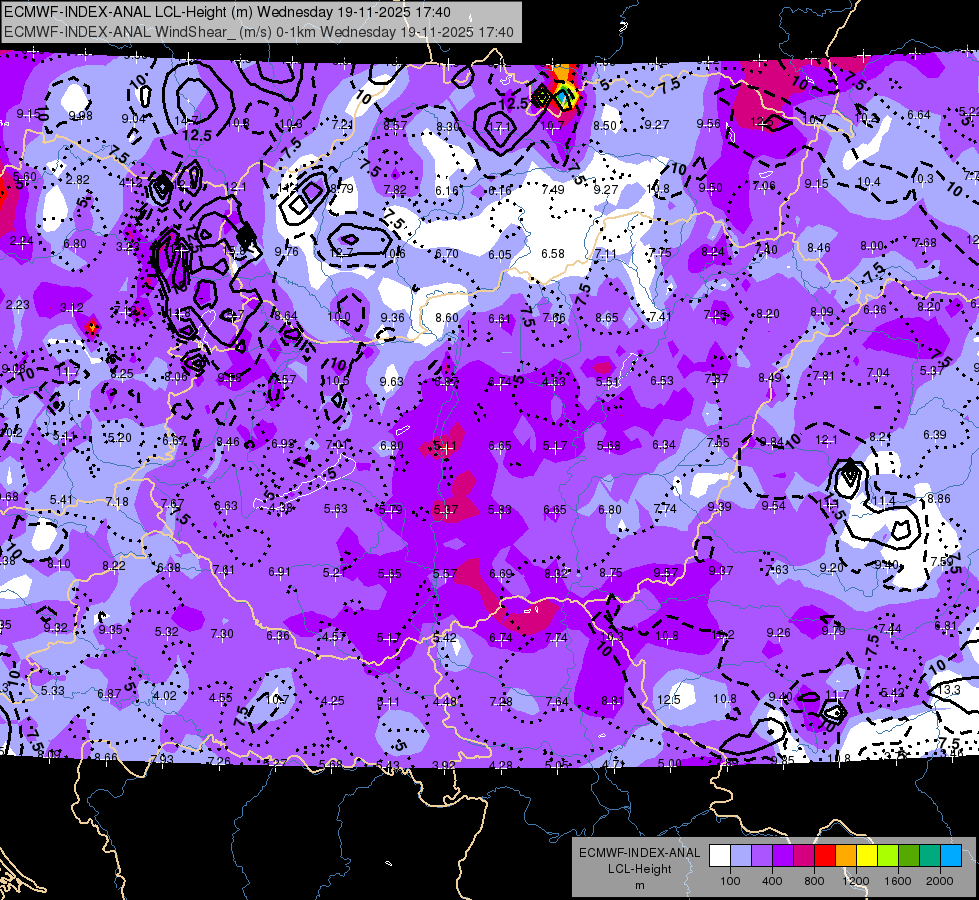Click the legend label '1600'
This screenshot has height=900, width=979.
click(x=898, y=881)
